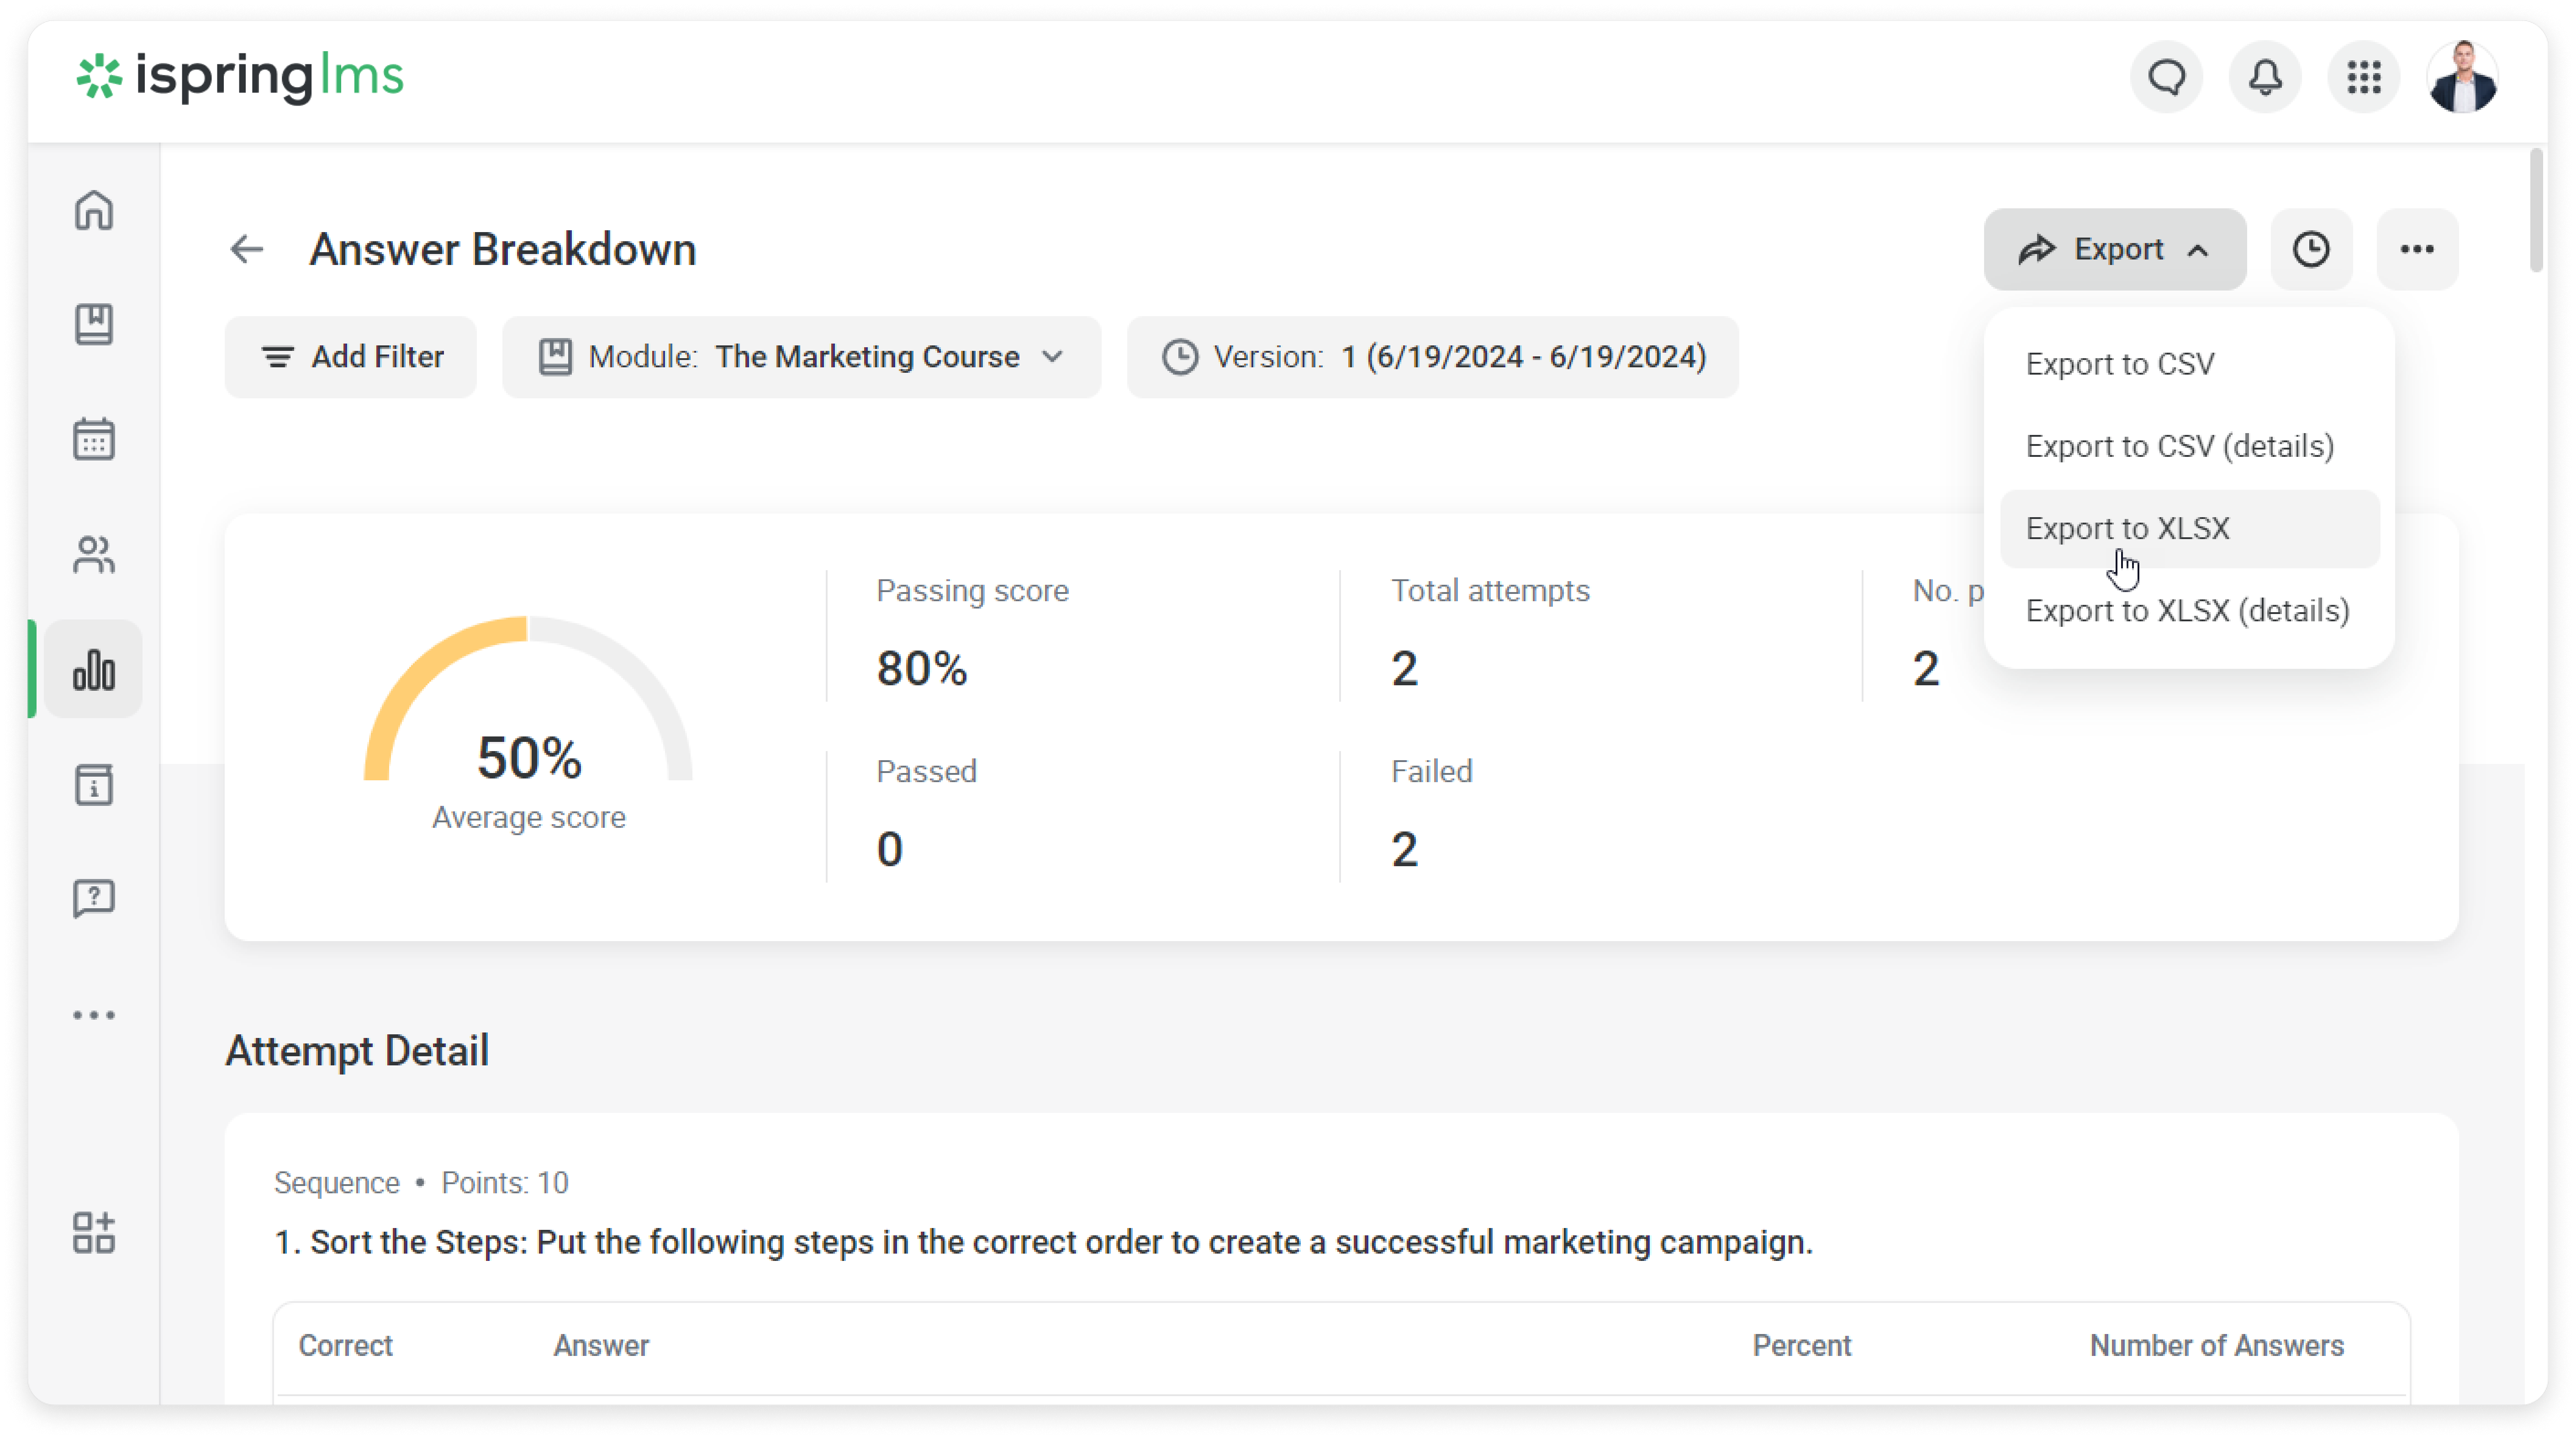The width and height of the screenshot is (2576, 1440).
Task: Open the question mark support icon
Action: tap(94, 899)
